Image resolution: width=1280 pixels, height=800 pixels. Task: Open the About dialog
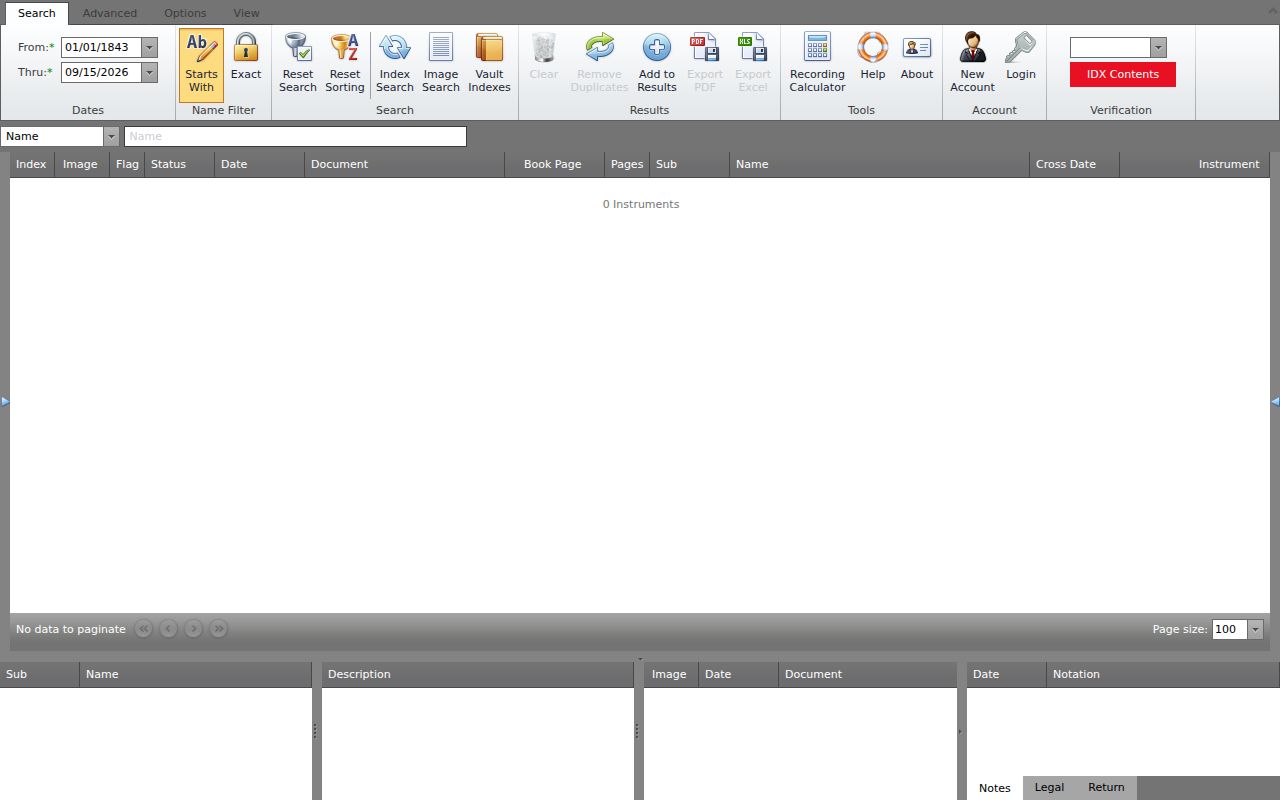click(917, 65)
